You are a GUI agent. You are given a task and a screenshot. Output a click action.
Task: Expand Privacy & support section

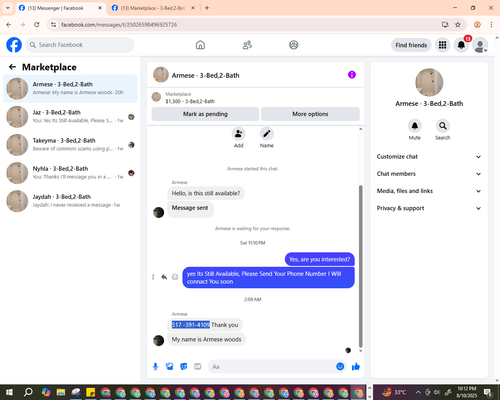click(429, 208)
